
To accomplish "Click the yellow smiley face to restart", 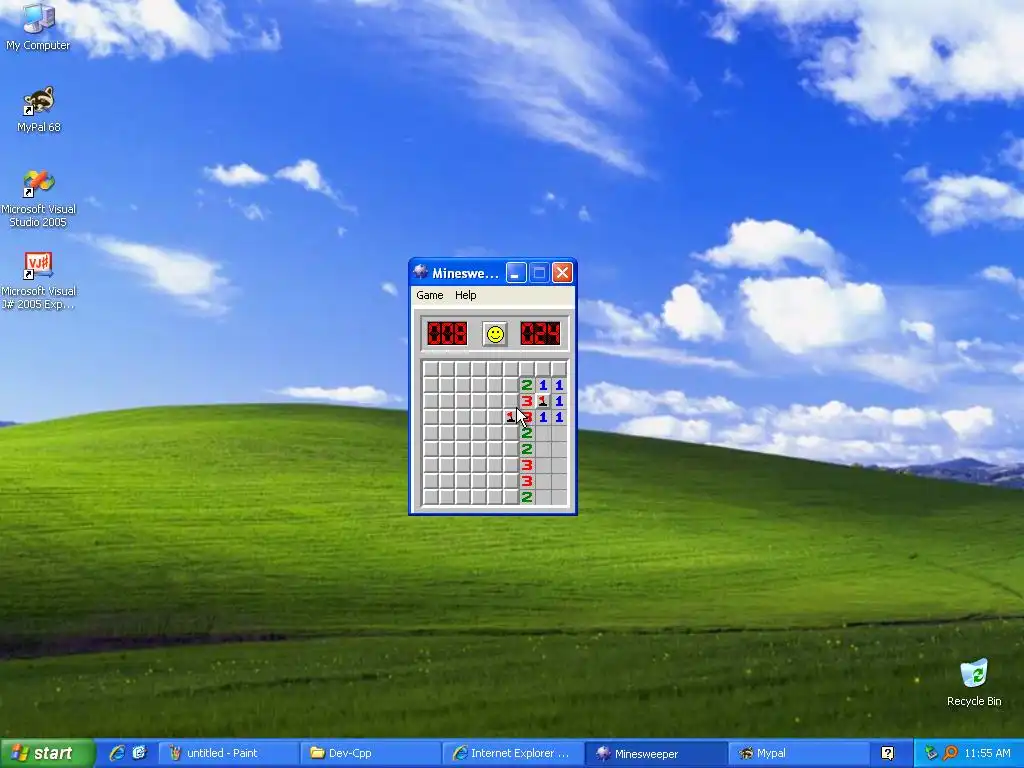I will coord(495,334).
